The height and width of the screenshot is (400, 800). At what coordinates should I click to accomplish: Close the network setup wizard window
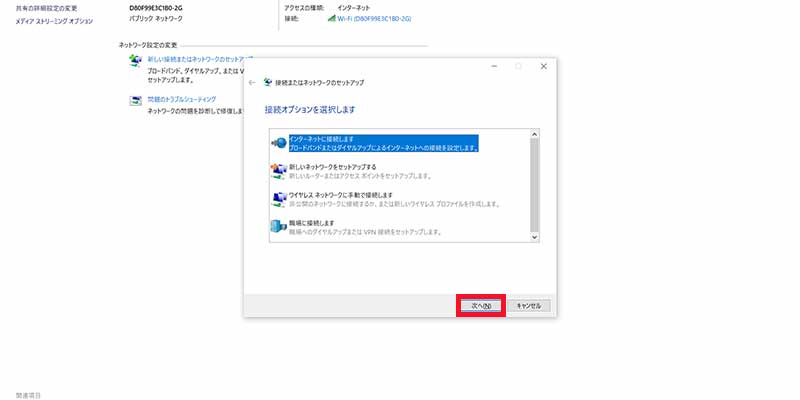543,66
